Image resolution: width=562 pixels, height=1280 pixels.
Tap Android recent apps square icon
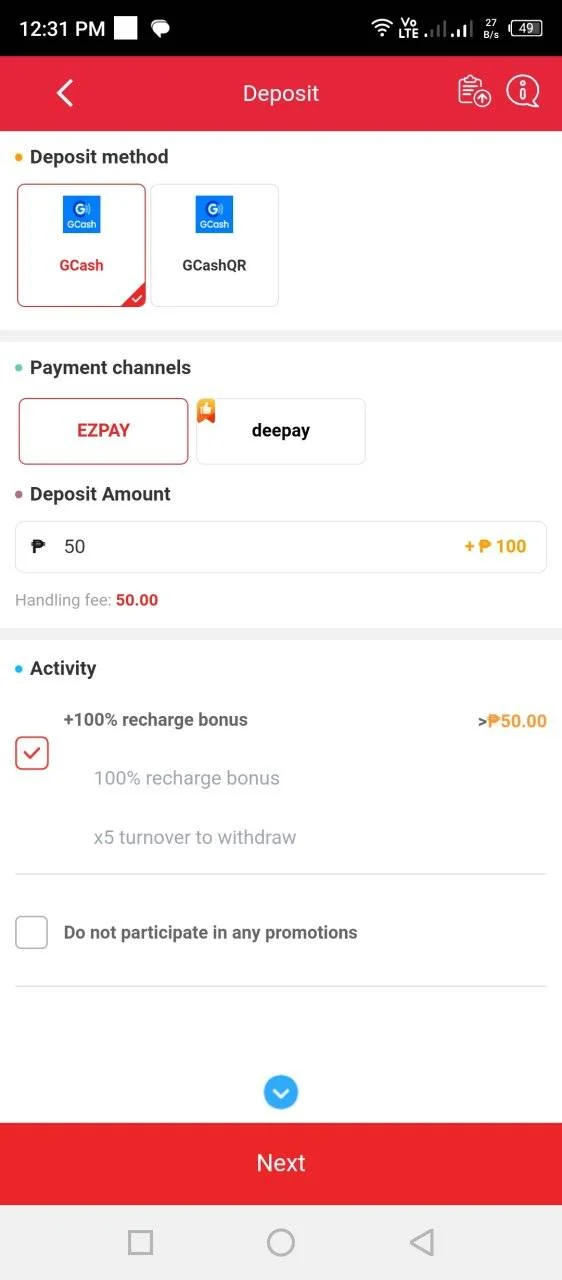(x=140, y=1243)
